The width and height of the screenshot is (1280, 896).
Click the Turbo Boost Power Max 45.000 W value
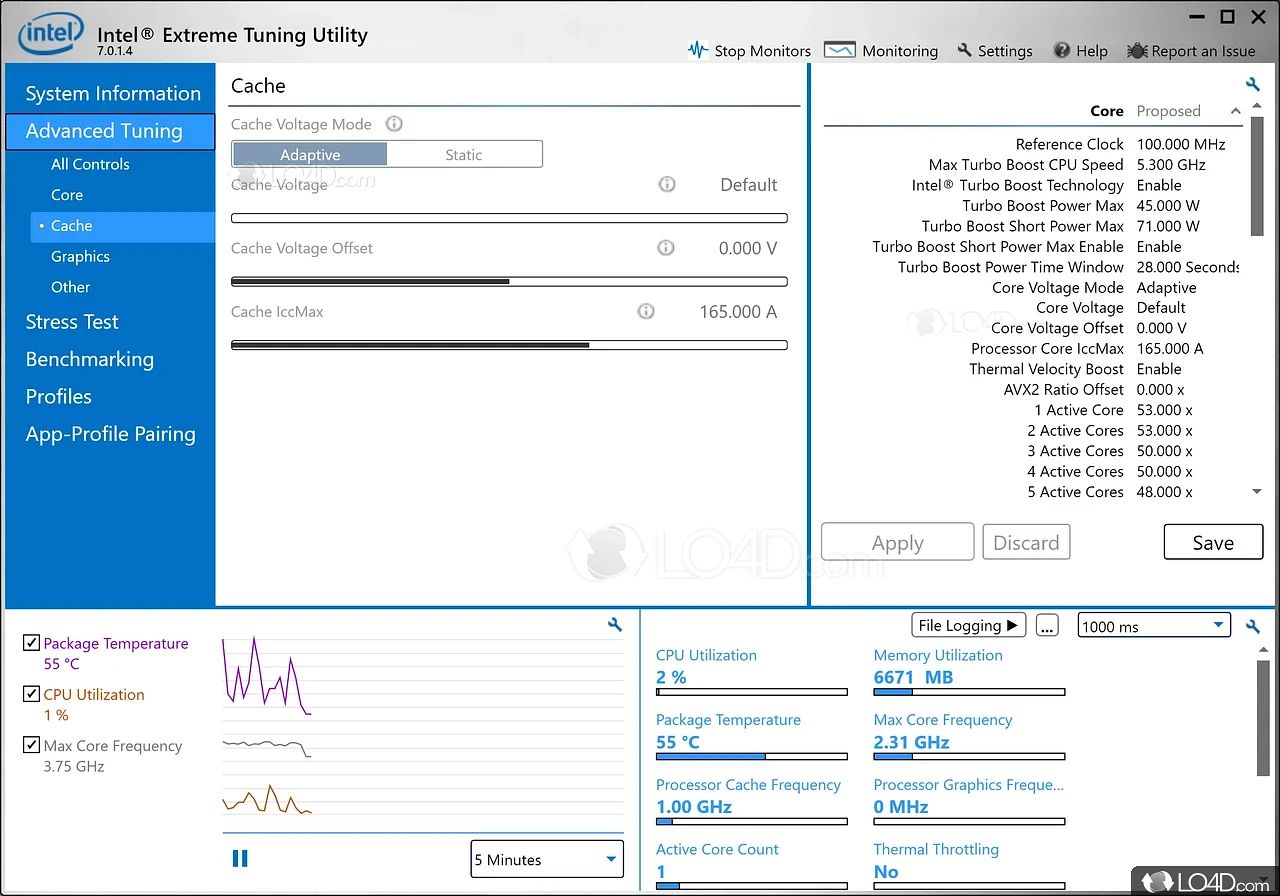[1168, 206]
